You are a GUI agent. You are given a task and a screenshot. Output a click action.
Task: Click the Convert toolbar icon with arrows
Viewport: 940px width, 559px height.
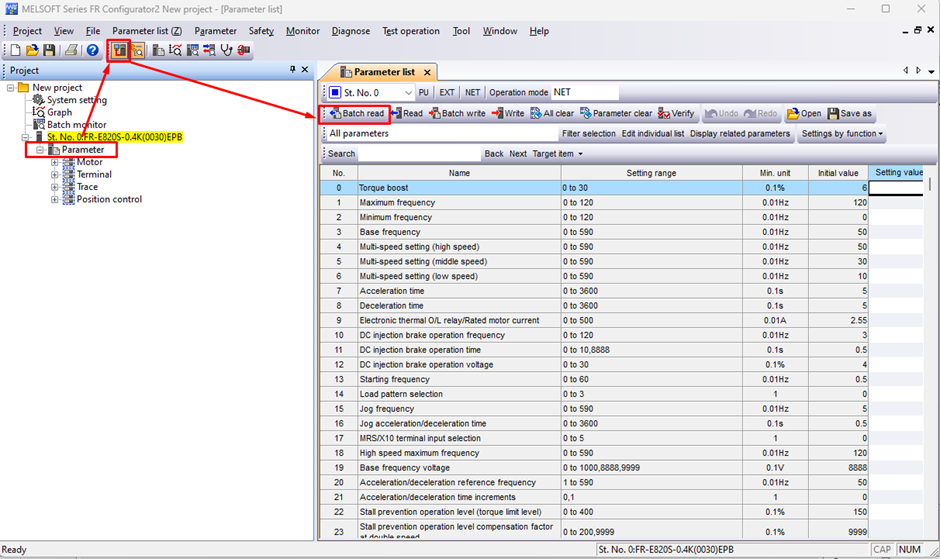pos(209,50)
